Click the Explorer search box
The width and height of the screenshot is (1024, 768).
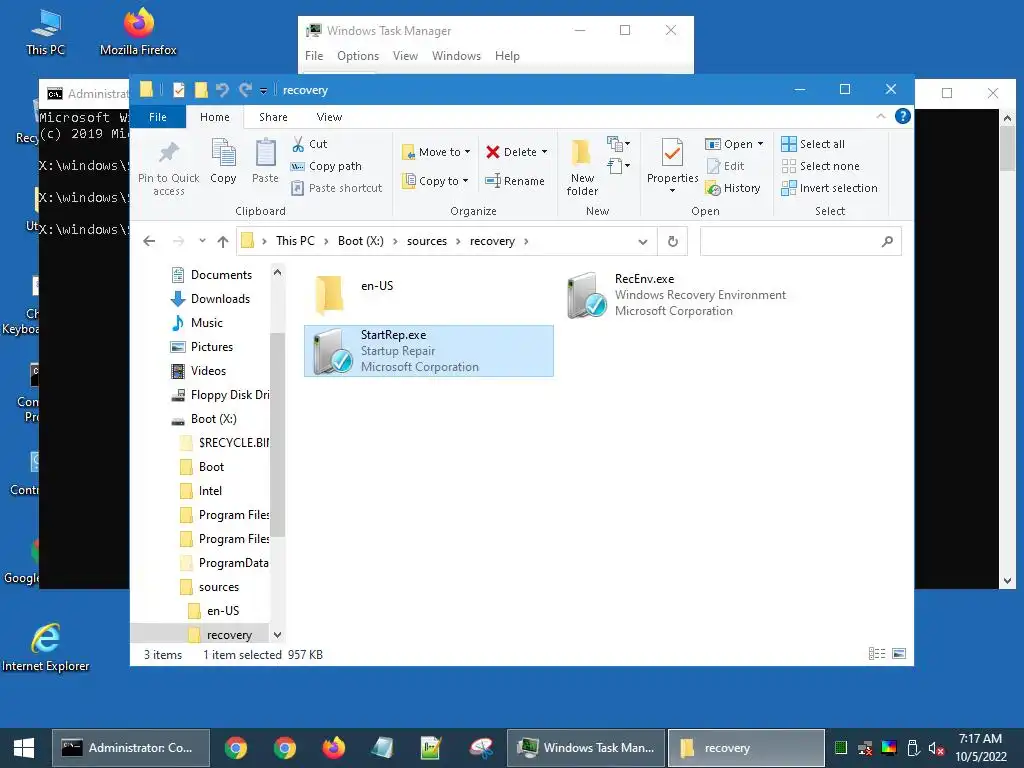point(800,242)
